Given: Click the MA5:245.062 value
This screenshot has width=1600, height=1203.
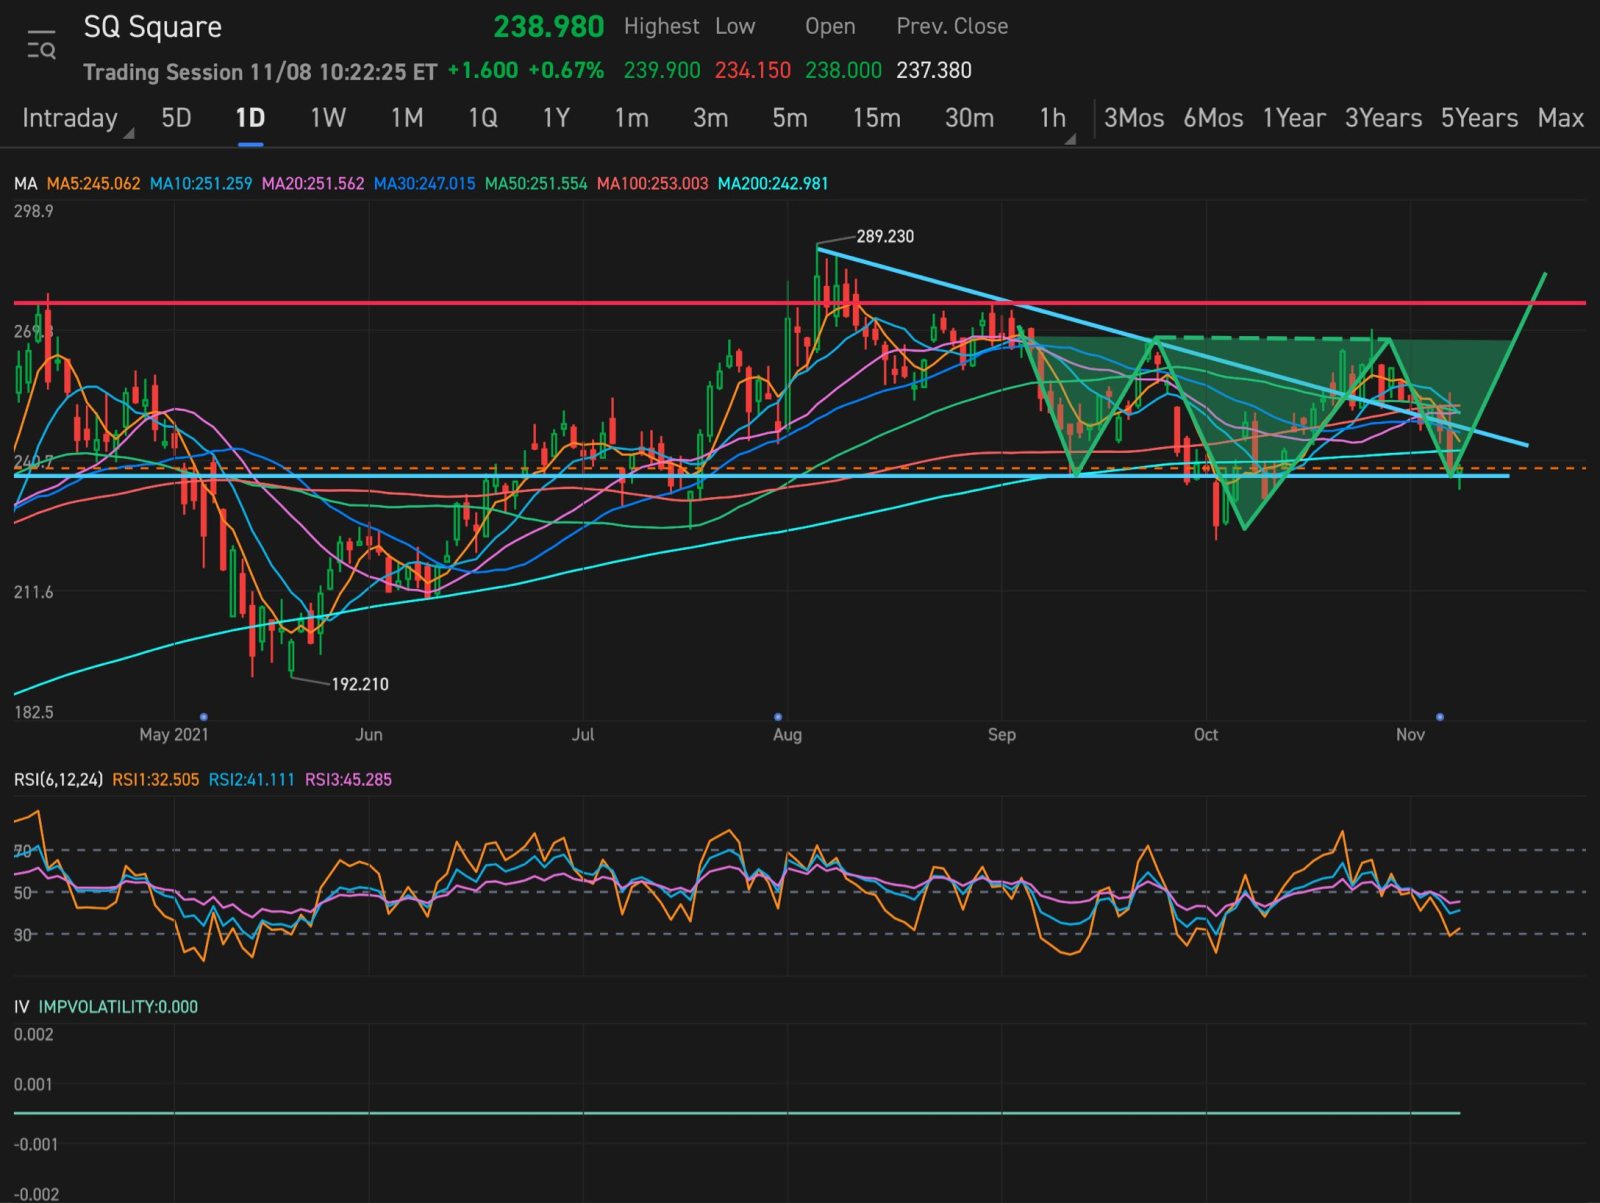Looking at the screenshot, I should point(94,184).
